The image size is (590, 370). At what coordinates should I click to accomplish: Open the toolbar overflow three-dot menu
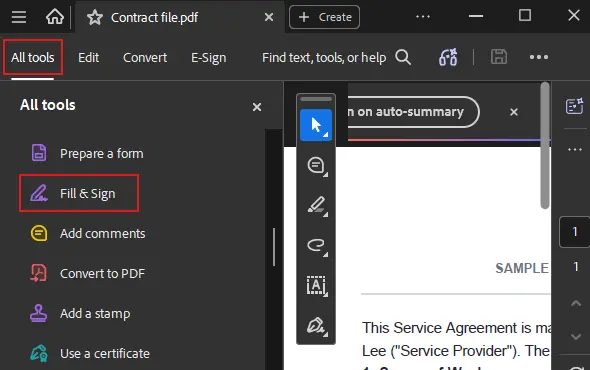(x=539, y=57)
